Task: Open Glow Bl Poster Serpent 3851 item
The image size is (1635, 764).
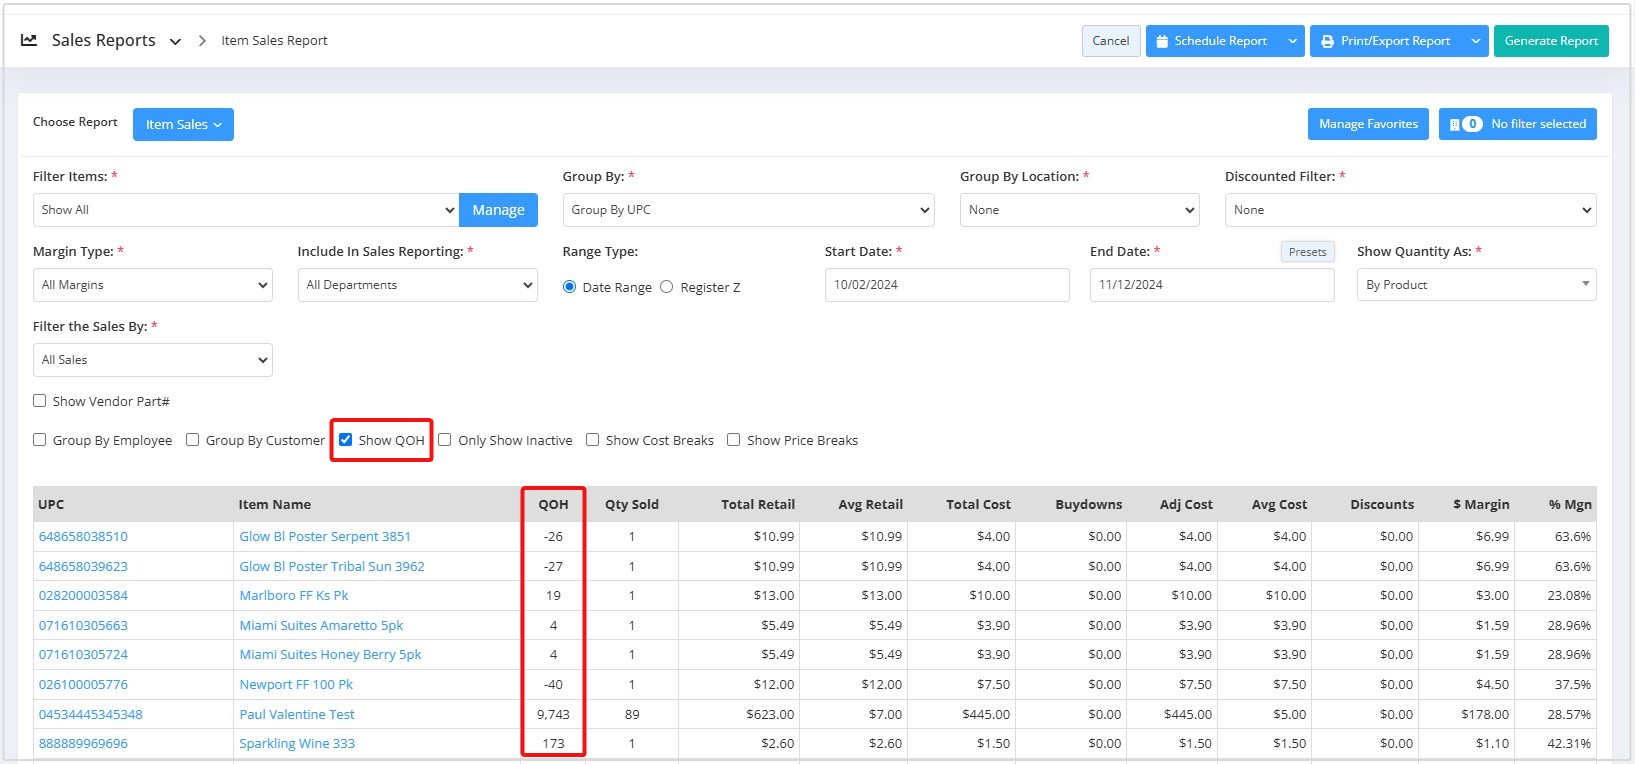Action: click(325, 537)
